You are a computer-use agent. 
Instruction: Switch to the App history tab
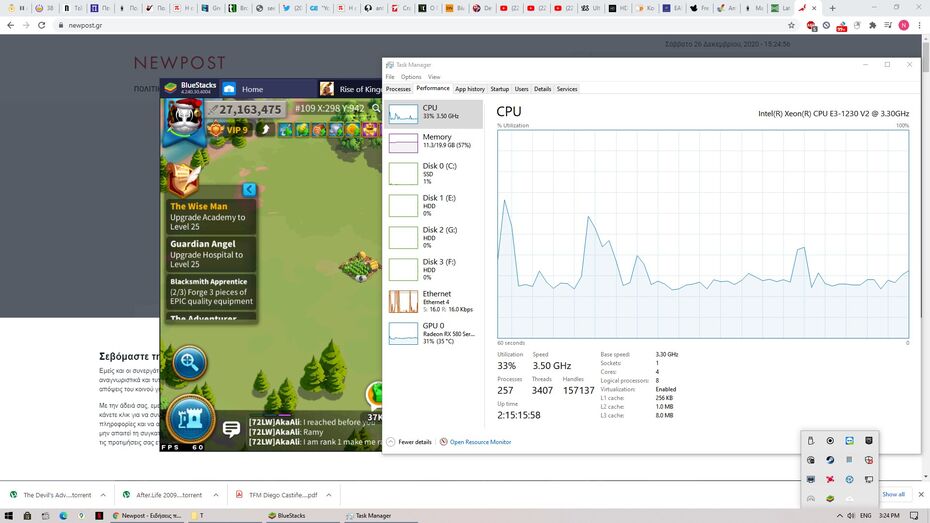coord(470,89)
